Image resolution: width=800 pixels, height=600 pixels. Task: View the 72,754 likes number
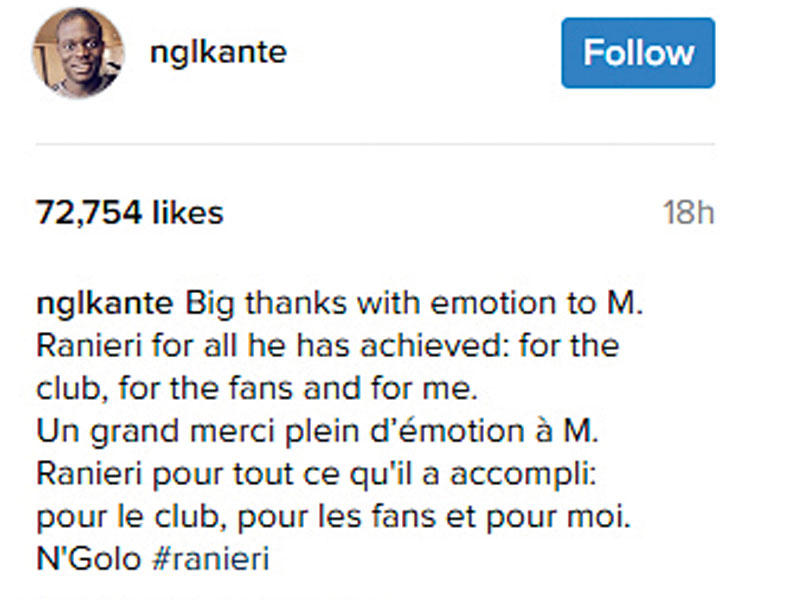click(x=89, y=213)
